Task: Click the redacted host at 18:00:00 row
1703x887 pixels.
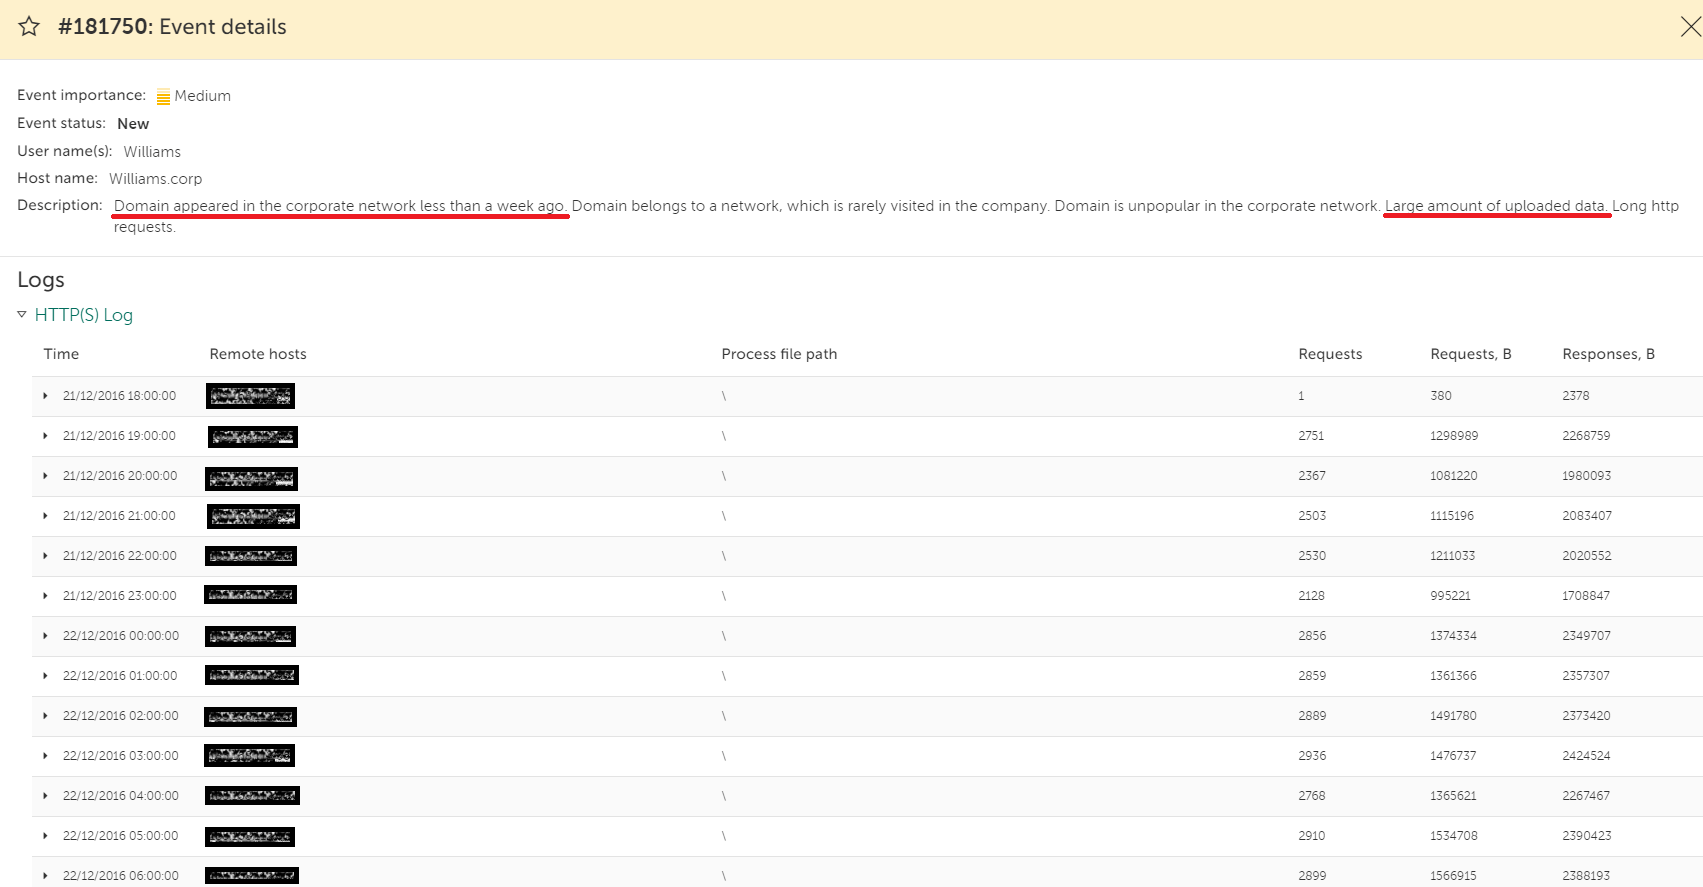Action: pos(250,396)
